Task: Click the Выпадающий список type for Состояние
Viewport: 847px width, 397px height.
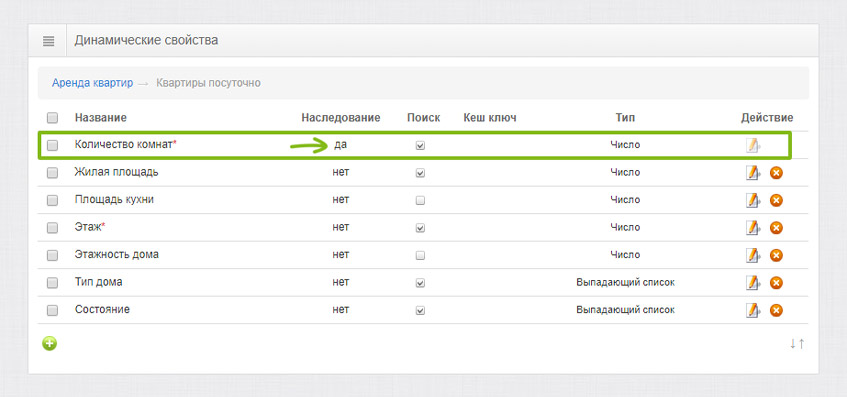Action: tap(626, 310)
